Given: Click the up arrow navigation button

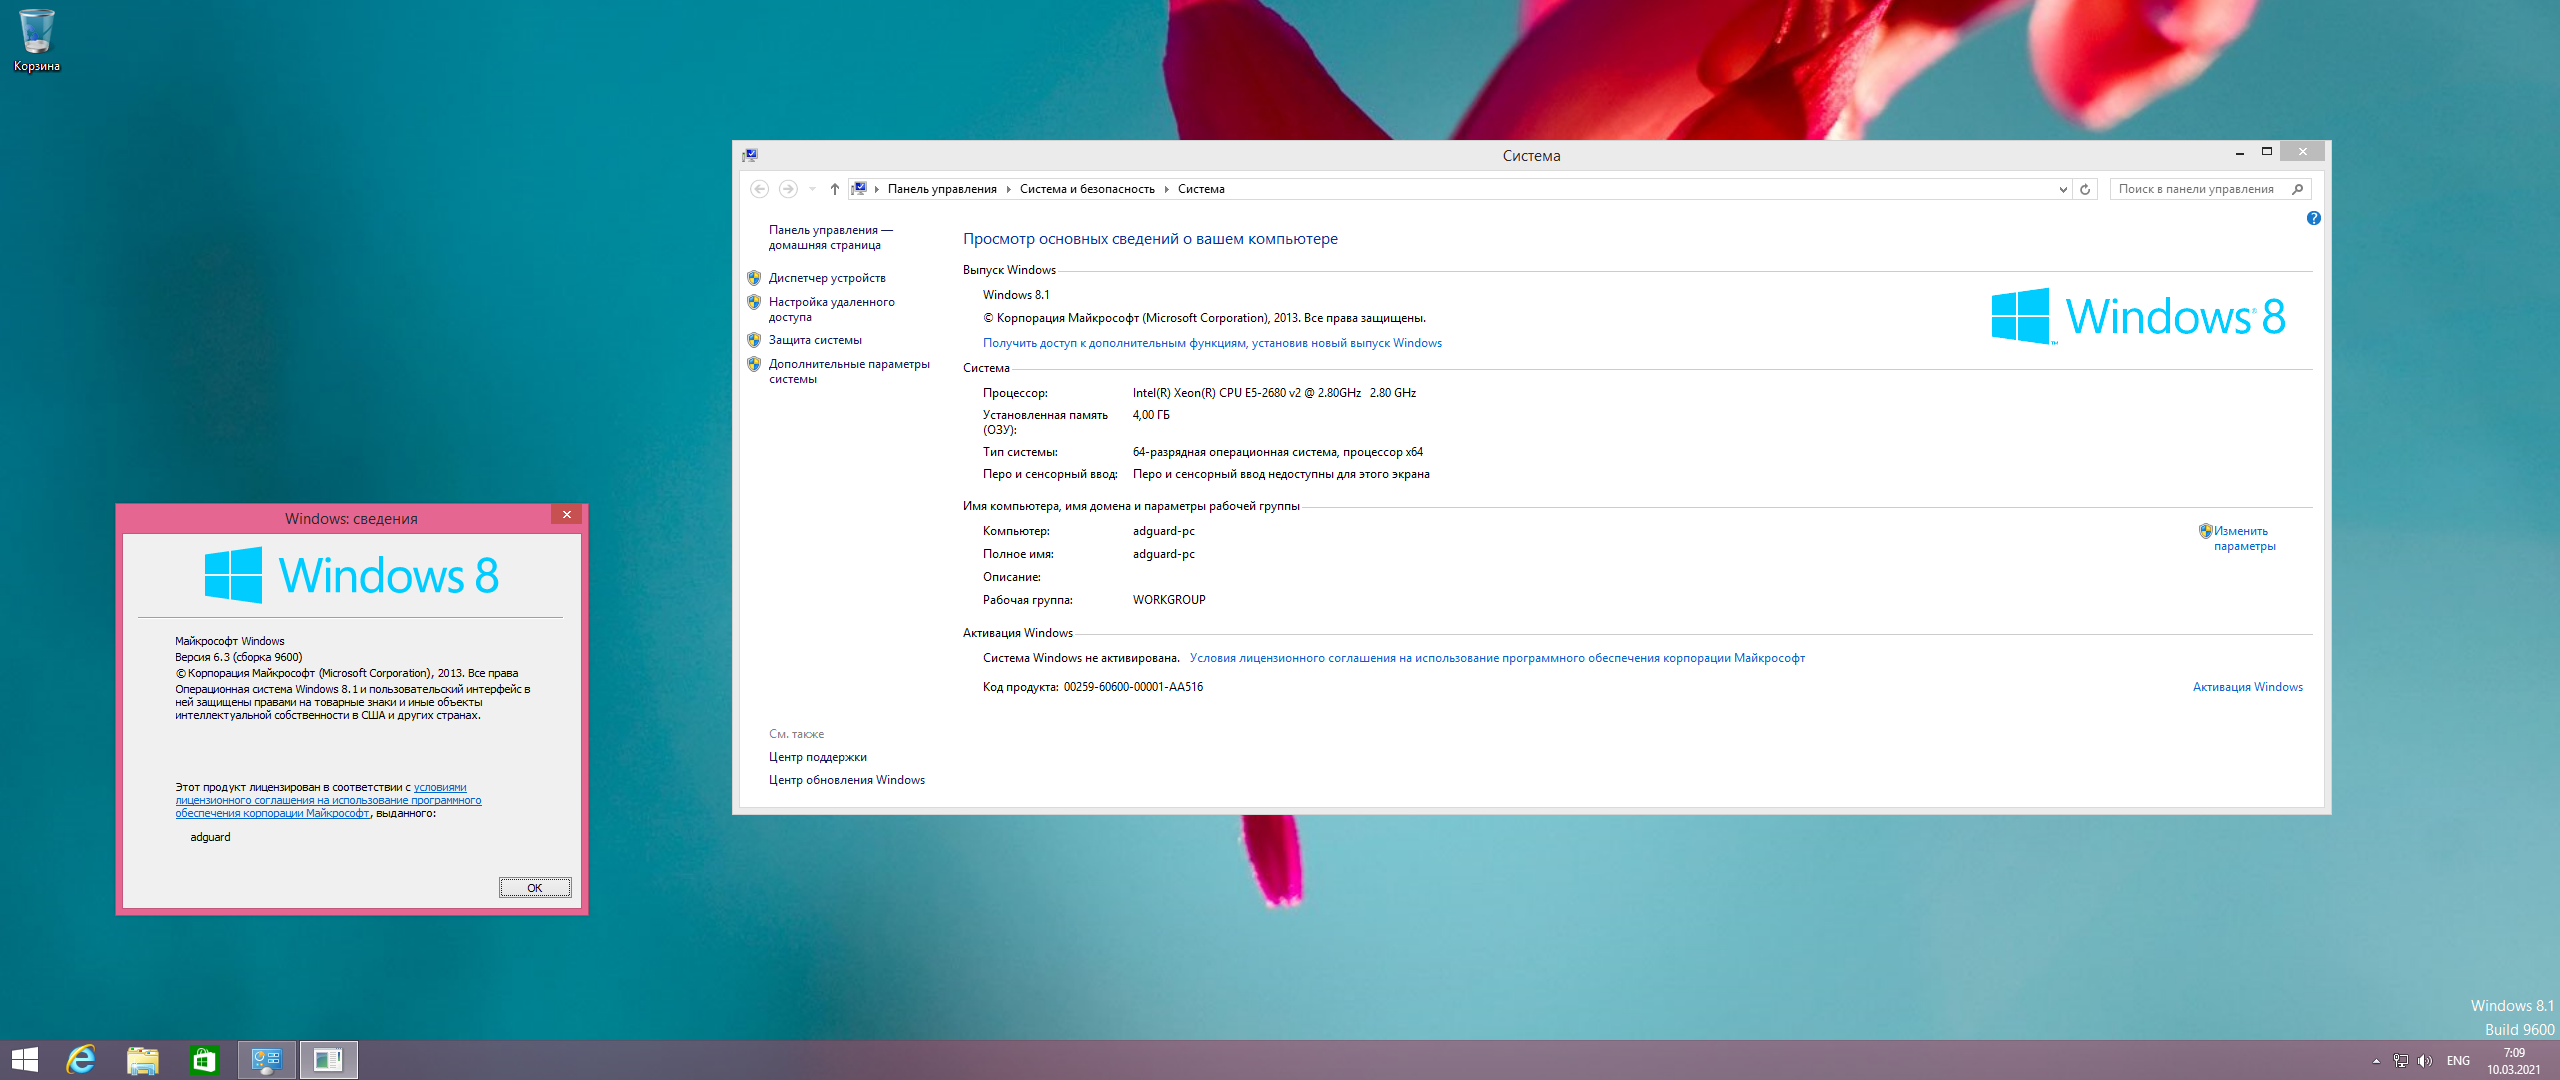Looking at the screenshot, I should point(834,189).
